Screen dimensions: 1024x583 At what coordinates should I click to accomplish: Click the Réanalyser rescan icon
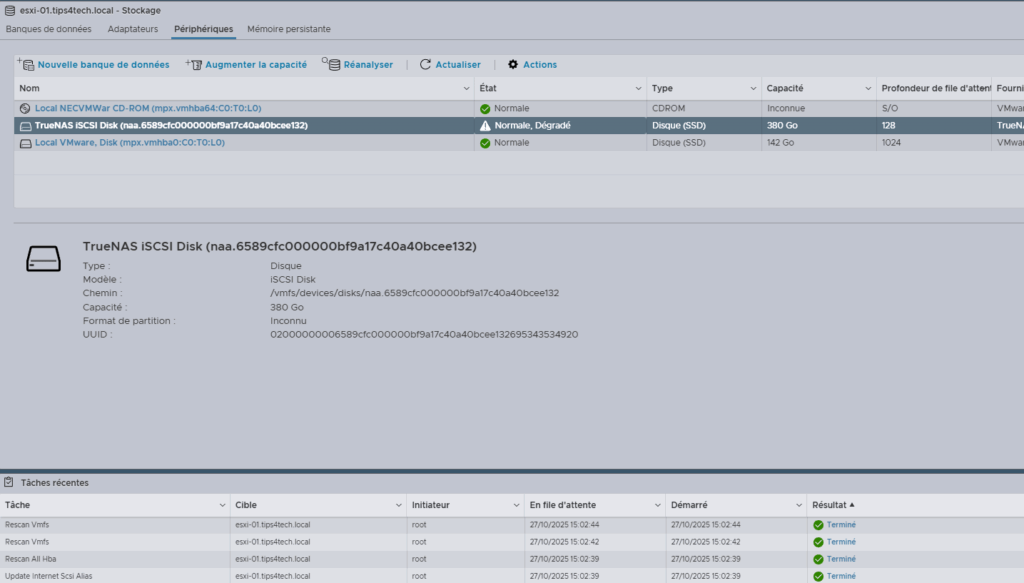(x=331, y=64)
